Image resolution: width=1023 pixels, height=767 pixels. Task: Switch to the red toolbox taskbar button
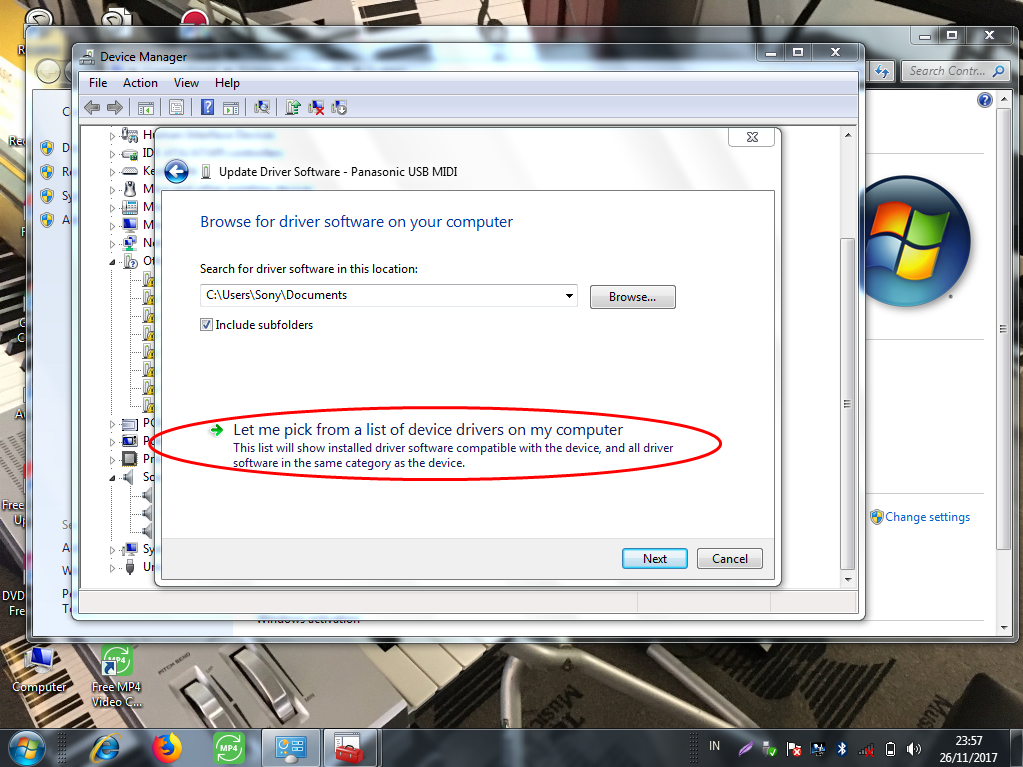[350, 748]
